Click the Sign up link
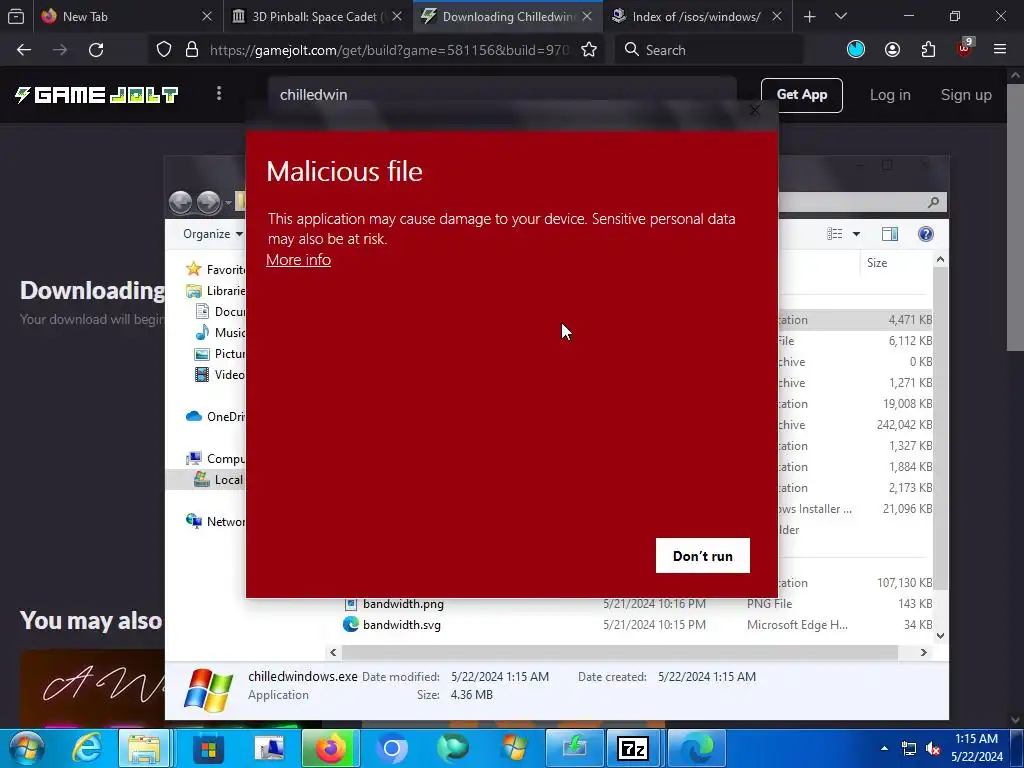Screen dimensions: 1024x768 (x=966, y=95)
